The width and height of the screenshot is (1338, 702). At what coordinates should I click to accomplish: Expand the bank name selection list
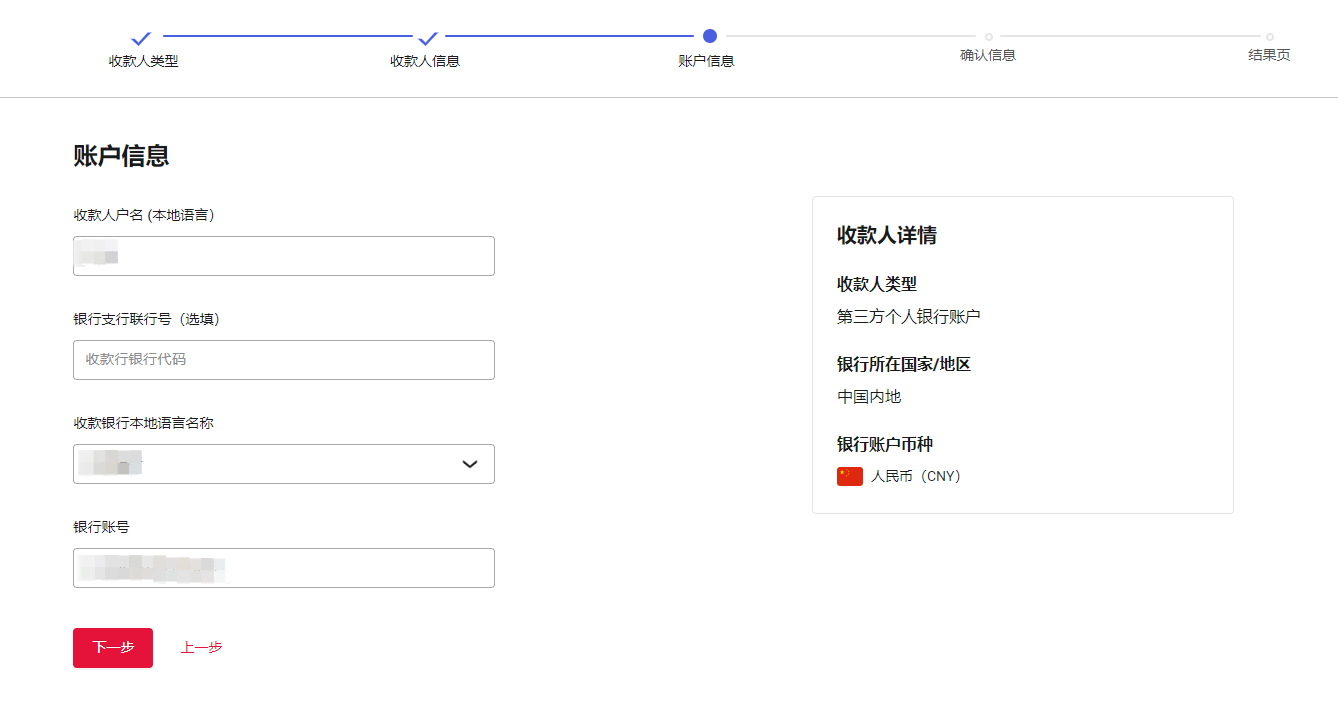click(x=283, y=463)
